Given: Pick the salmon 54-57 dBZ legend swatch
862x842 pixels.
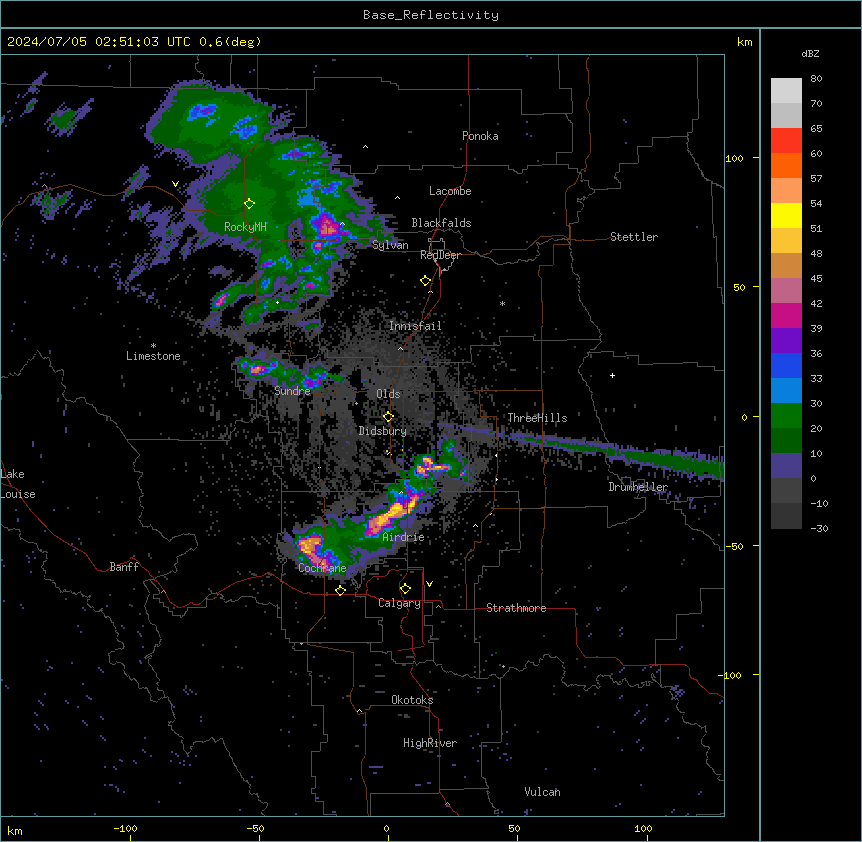Looking at the screenshot, I should [786, 191].
